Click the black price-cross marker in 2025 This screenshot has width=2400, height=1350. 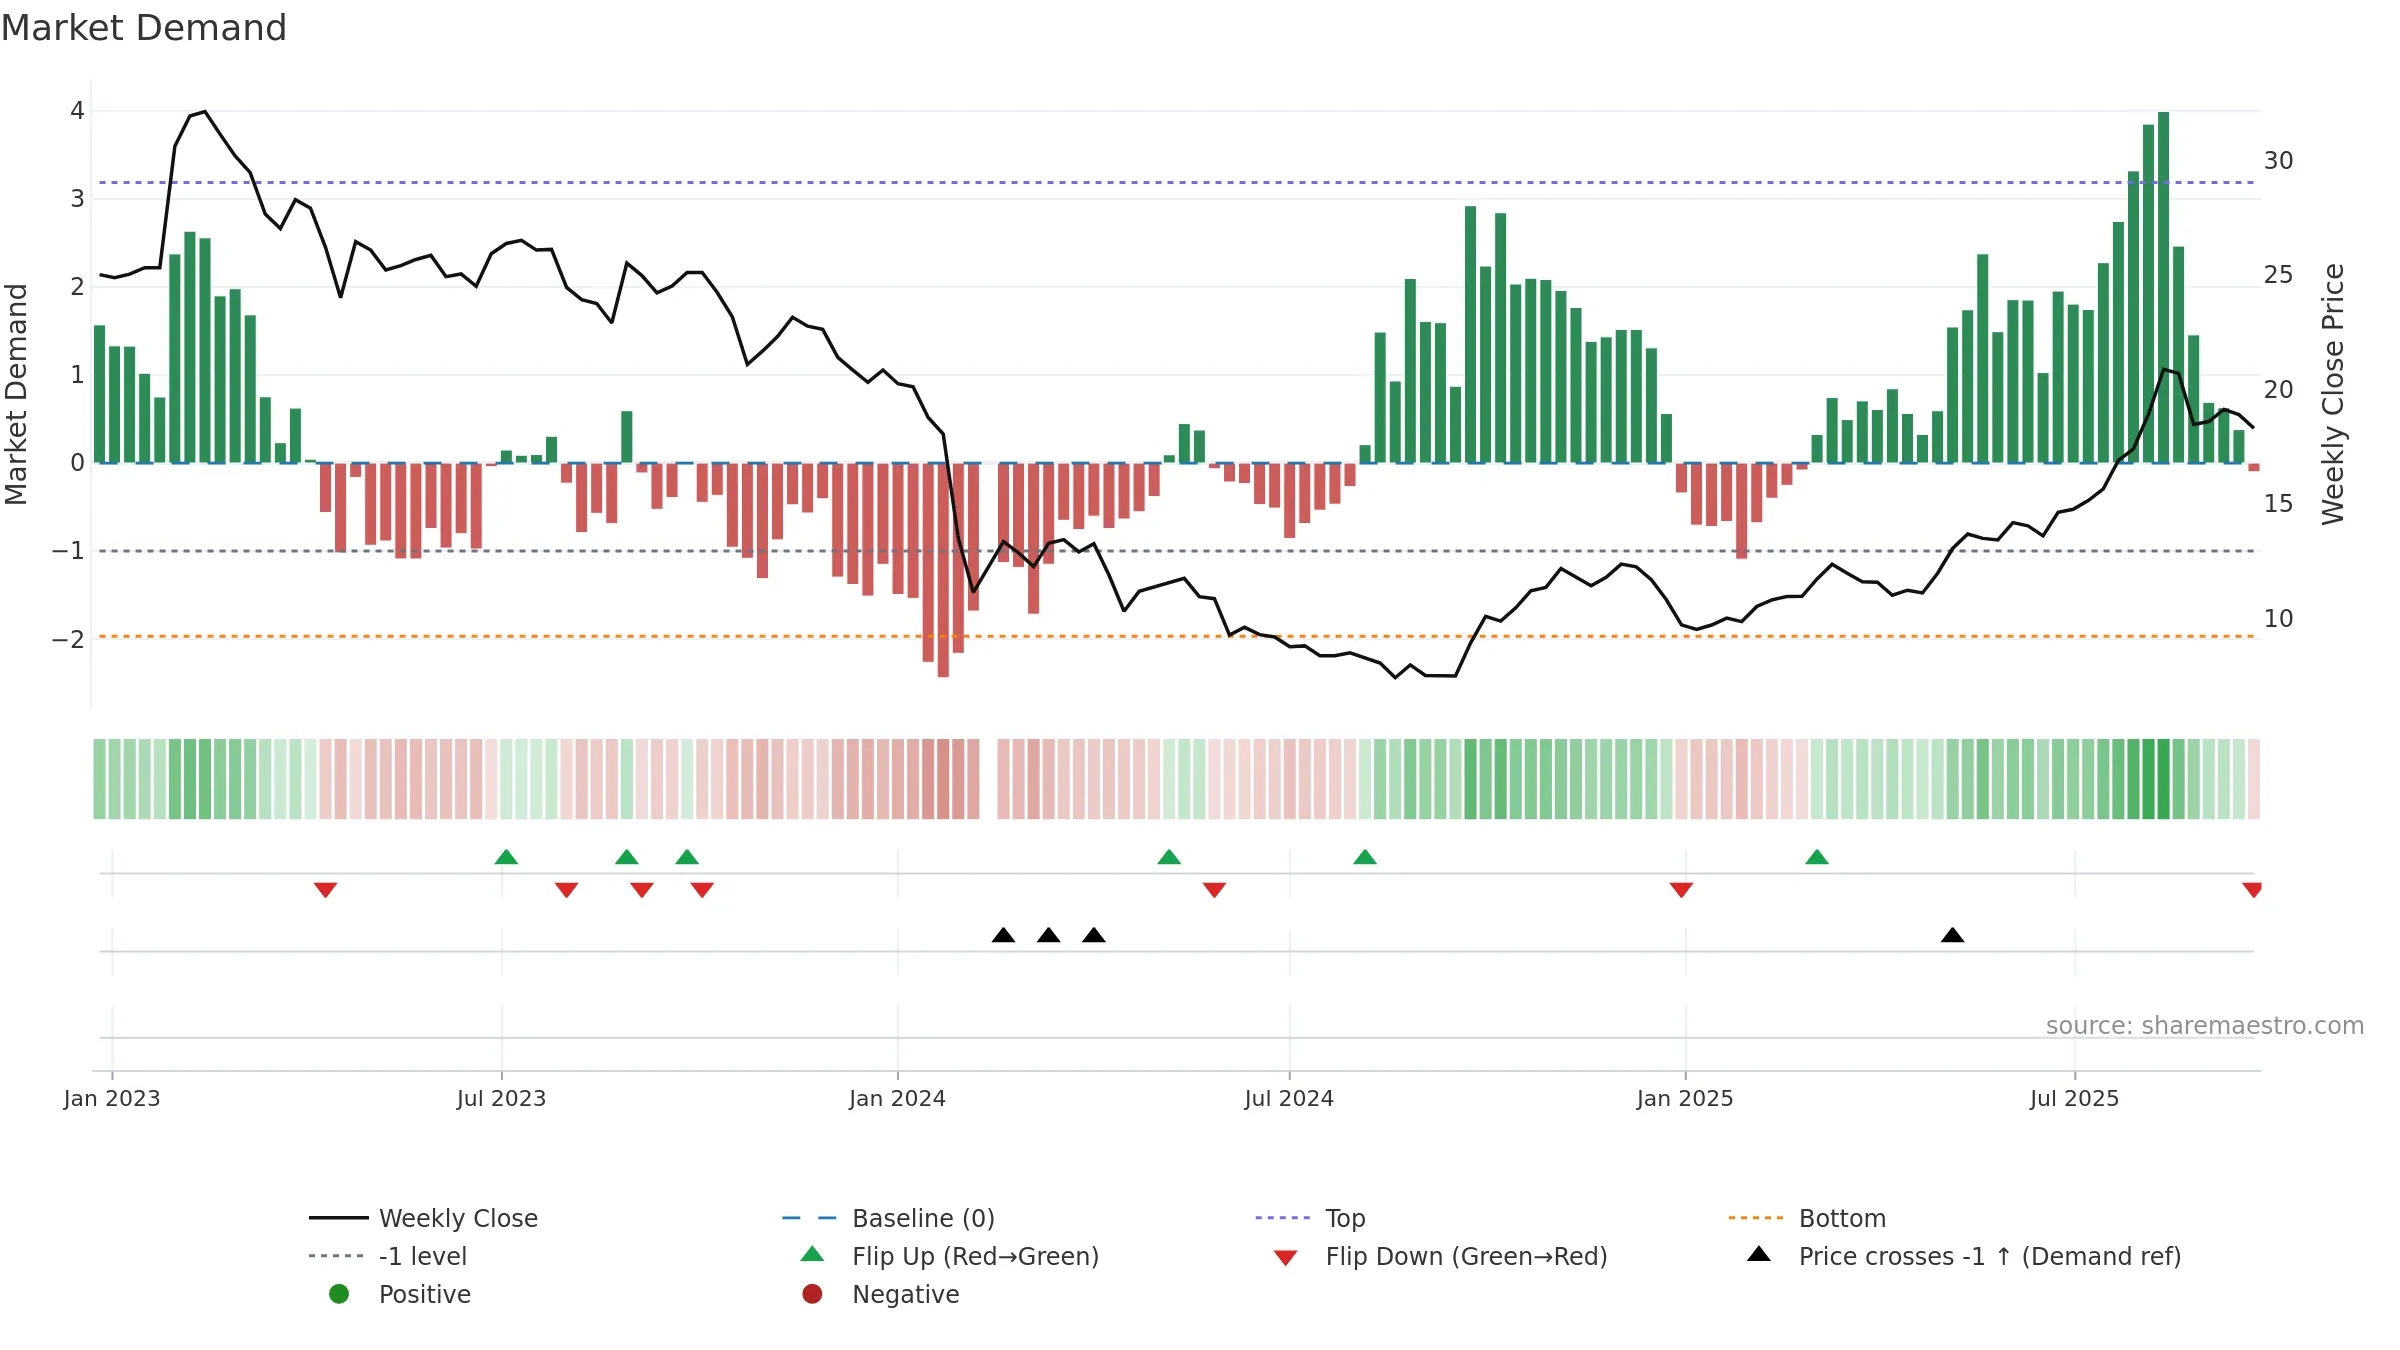(x=1952, y=935)
